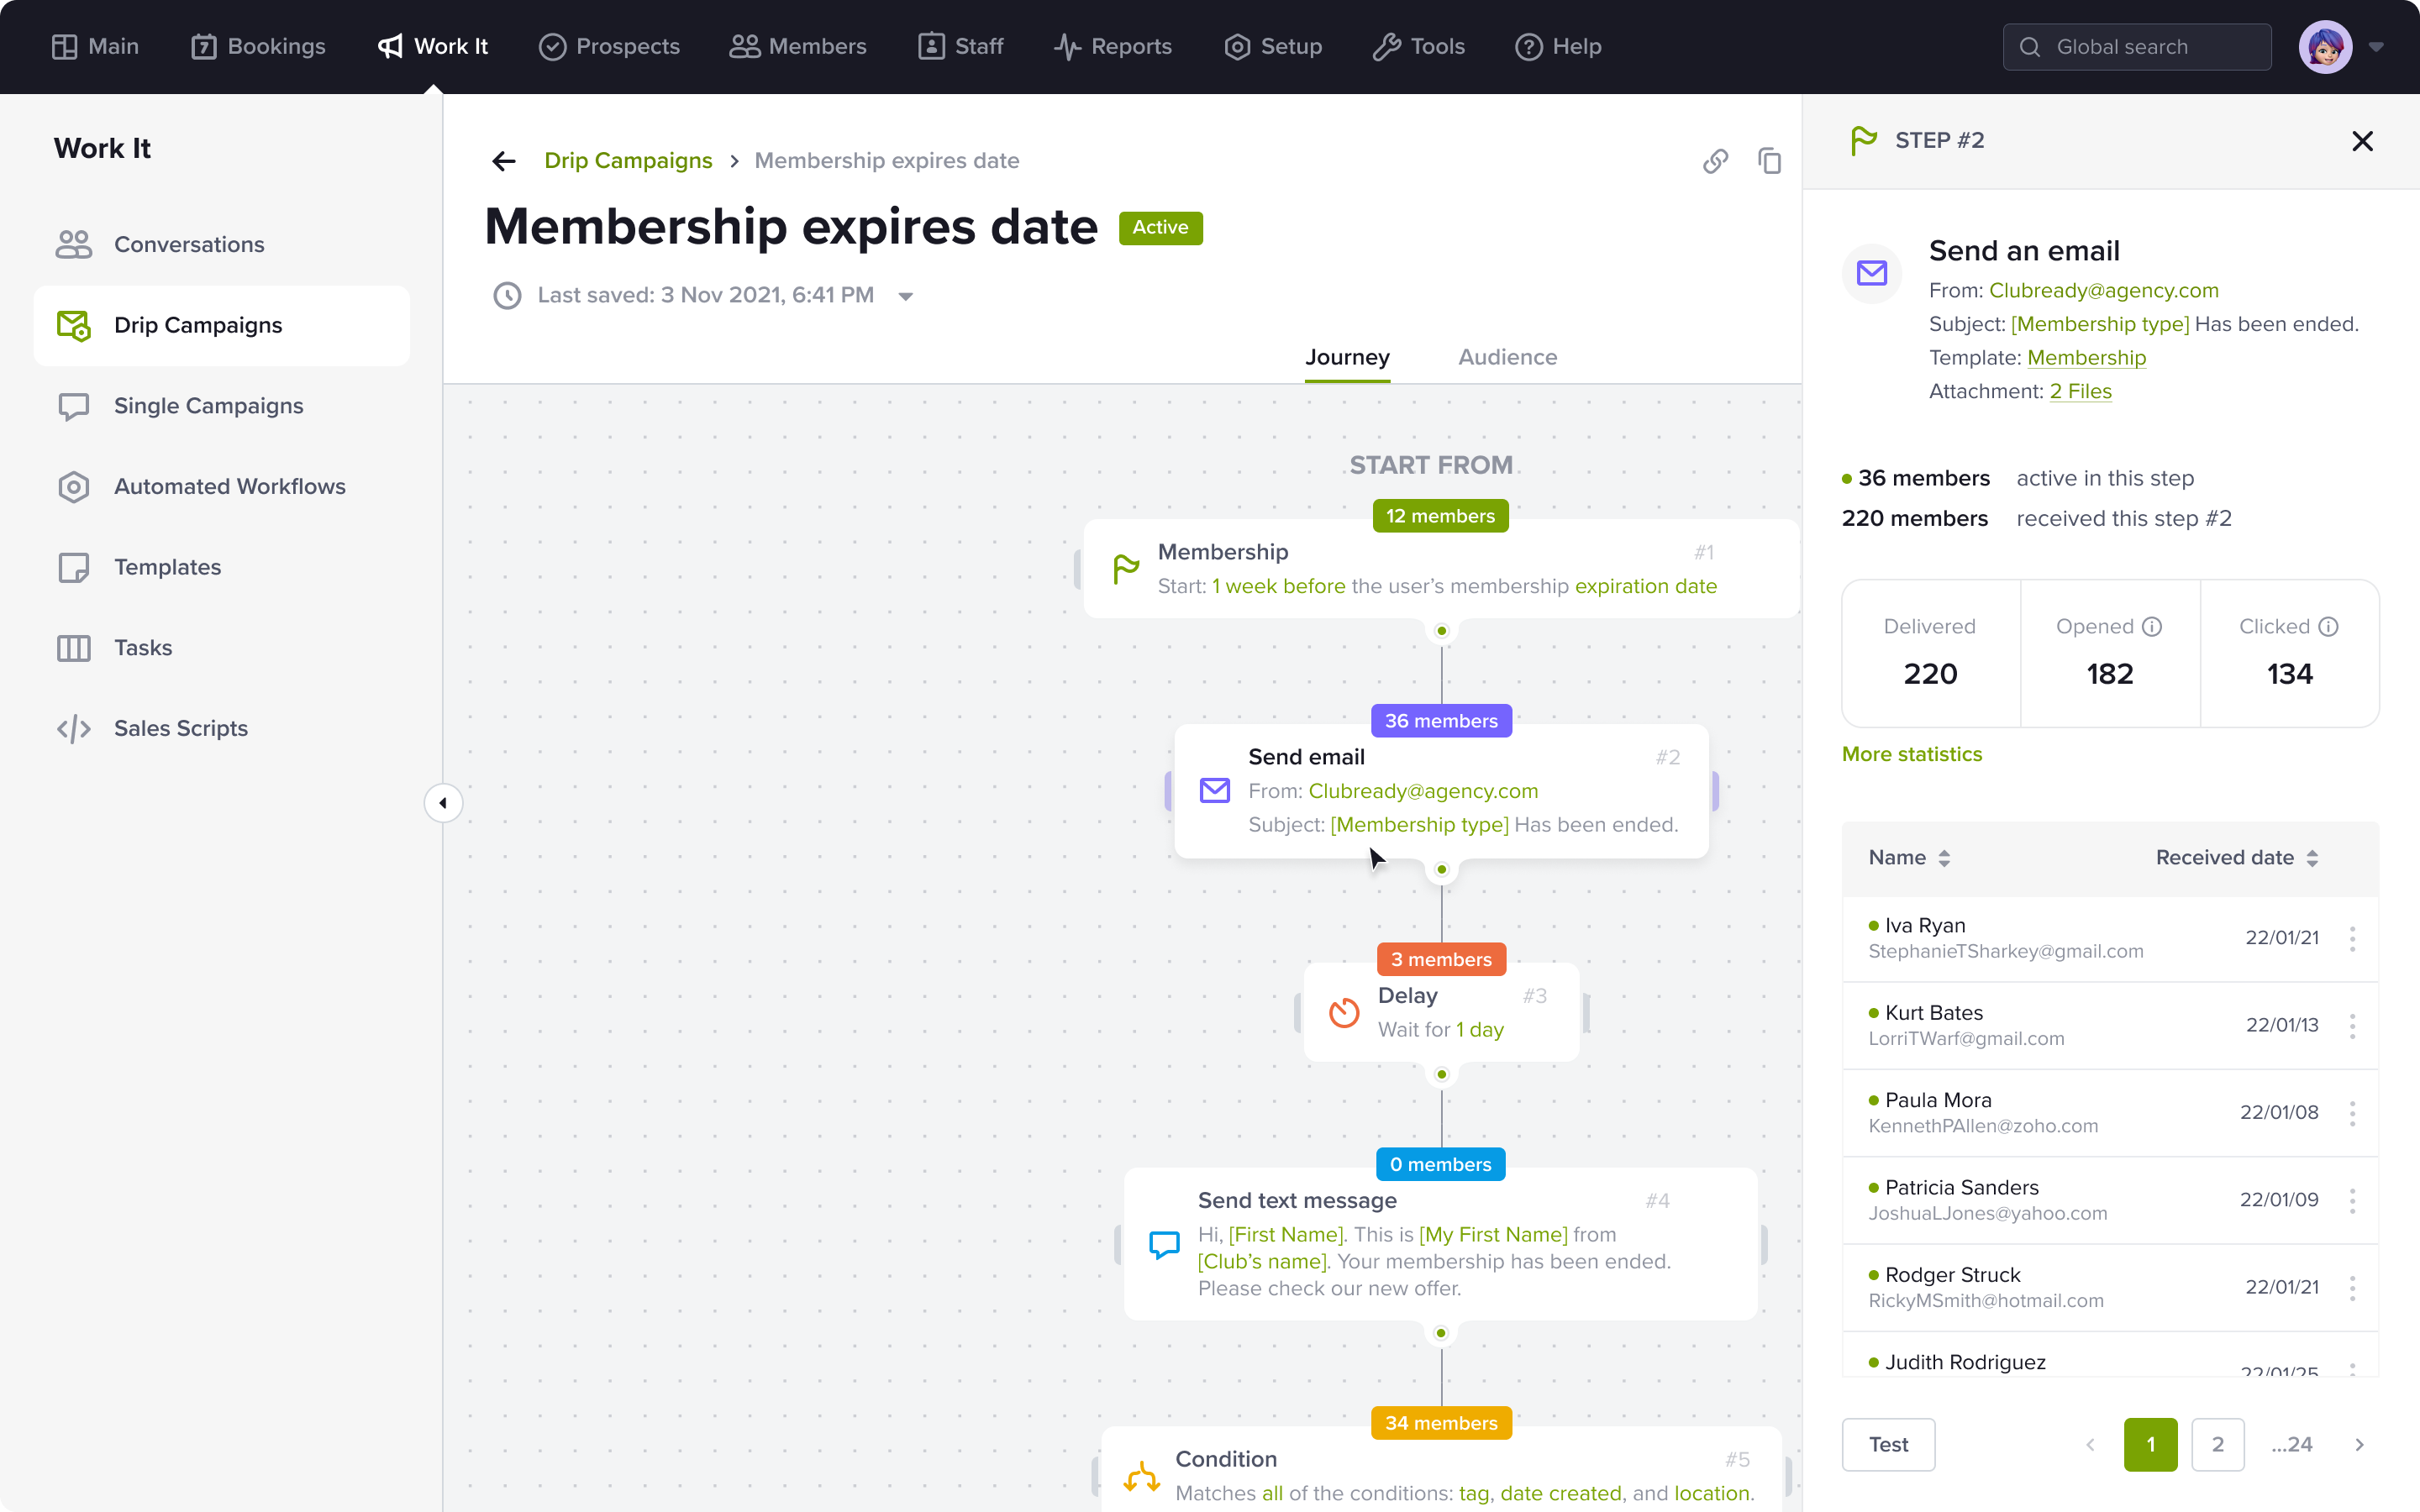Collapse the canvas side panel arrow
Image resolution: width=2420 pixels, height=1512 pixels.
click(443, 802)
